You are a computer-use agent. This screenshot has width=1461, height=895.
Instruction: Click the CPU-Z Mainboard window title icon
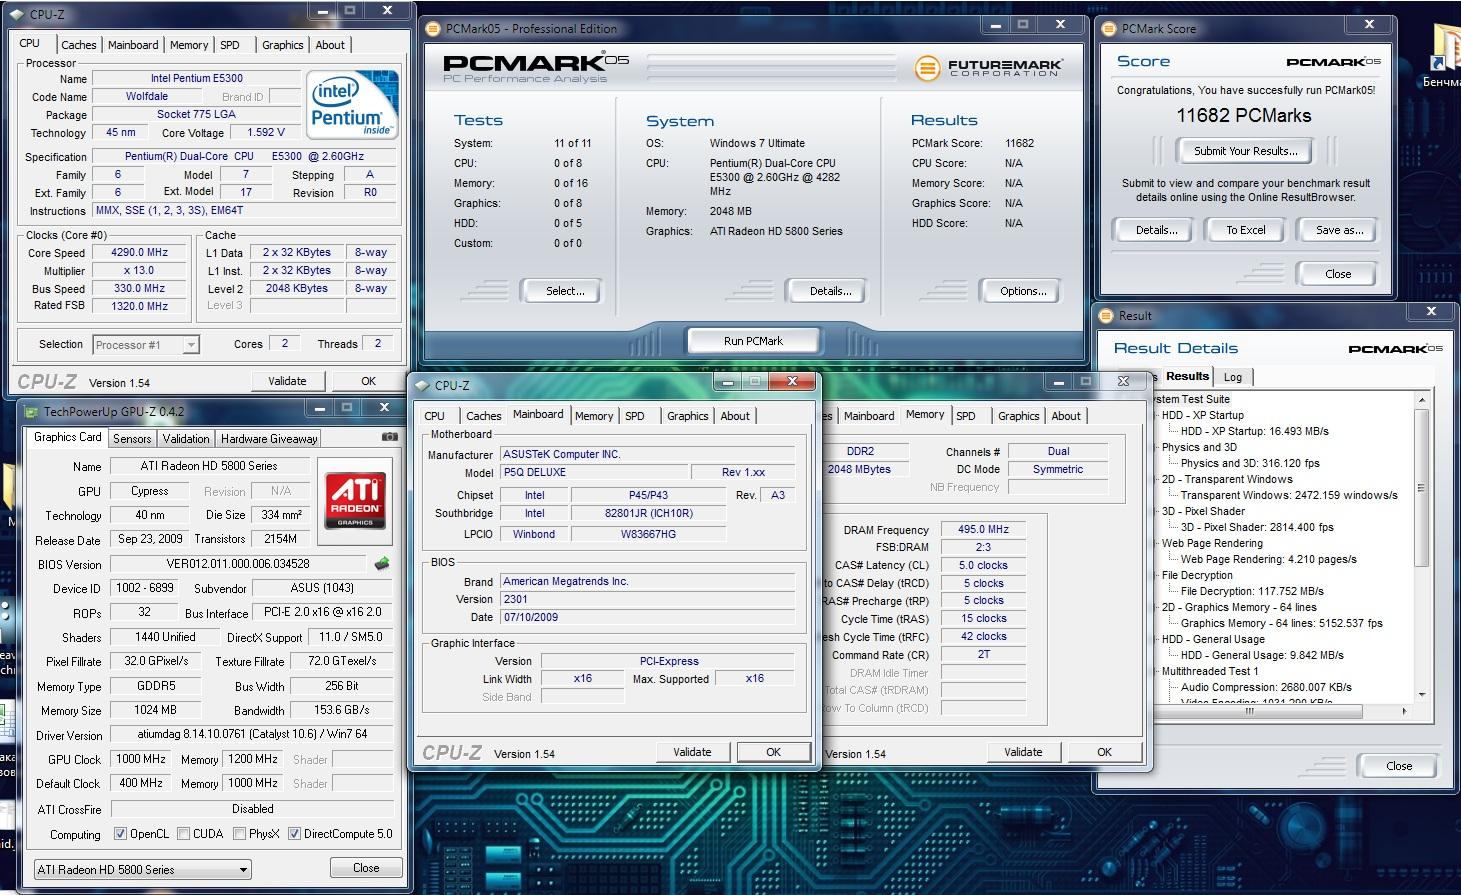point(422,385)
